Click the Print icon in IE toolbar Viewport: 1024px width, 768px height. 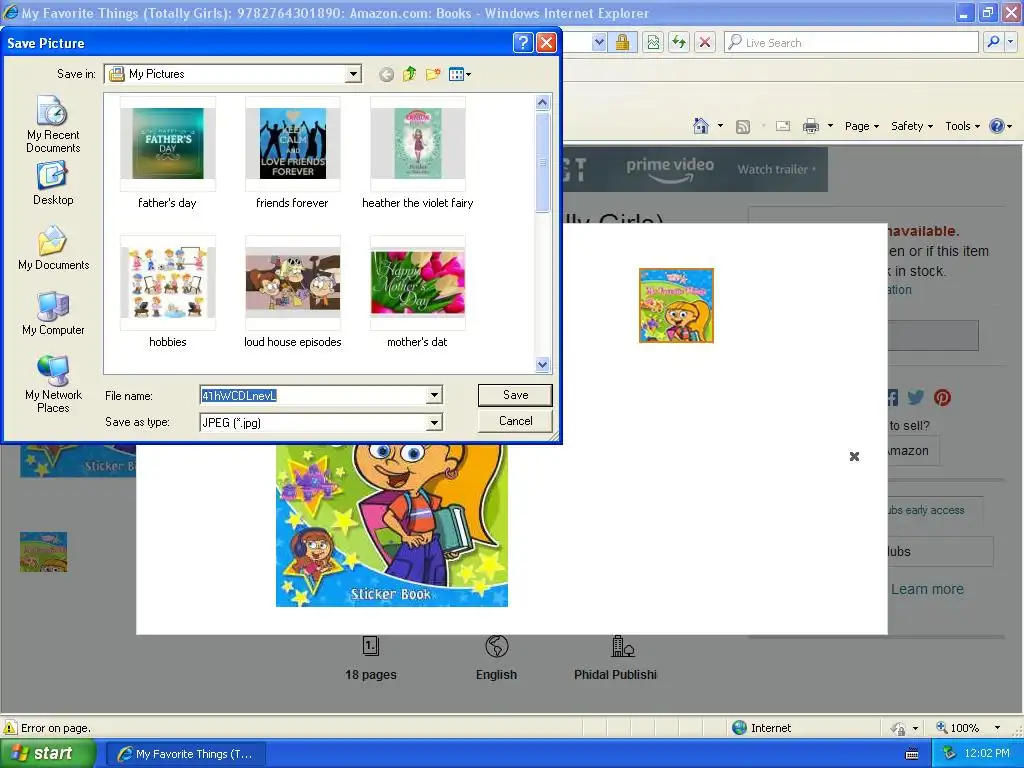[x=810, y=126]
